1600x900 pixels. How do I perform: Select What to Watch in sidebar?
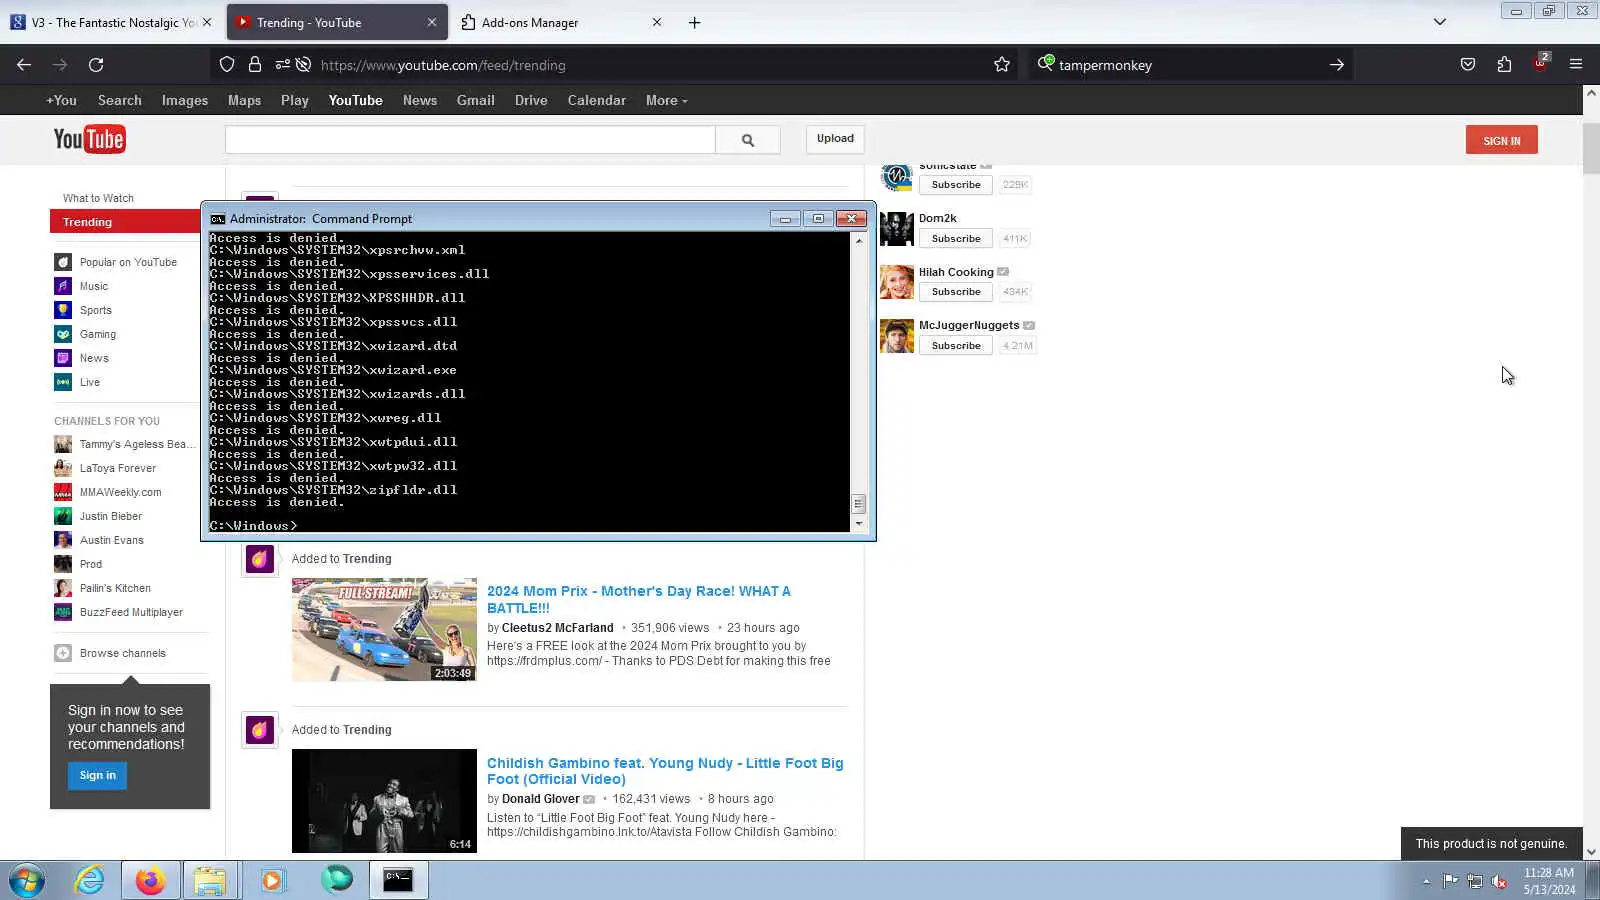pos(98,198)
